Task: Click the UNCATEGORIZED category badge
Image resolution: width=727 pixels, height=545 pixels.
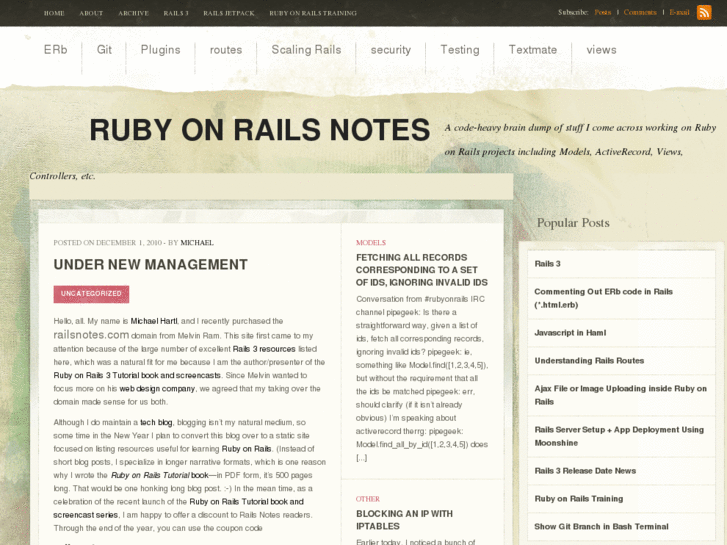Action: pyautogui.click(x=91, y=294)
